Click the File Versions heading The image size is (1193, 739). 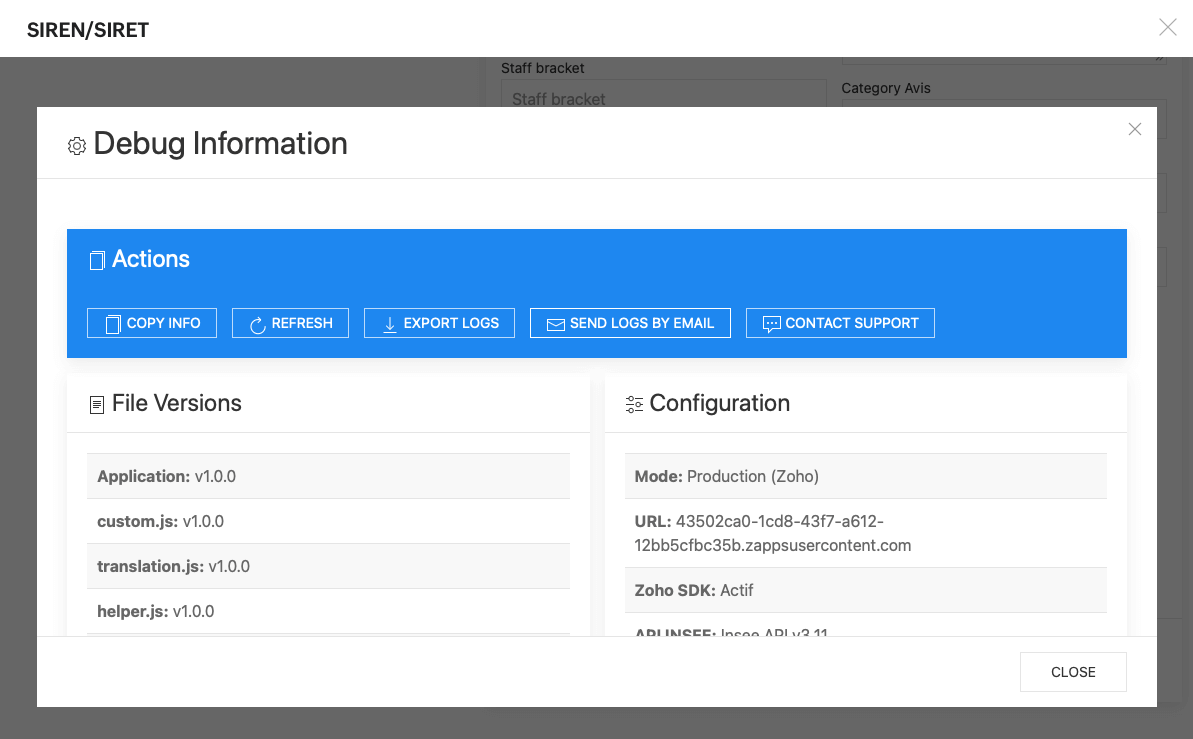[177, 403]
